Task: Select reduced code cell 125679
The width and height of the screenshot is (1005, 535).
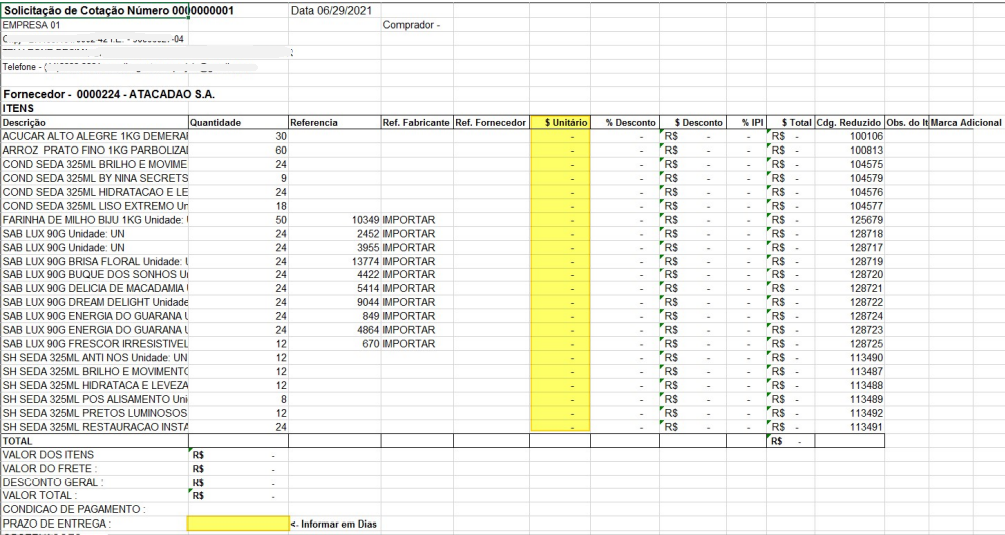Action: (850, 220)
